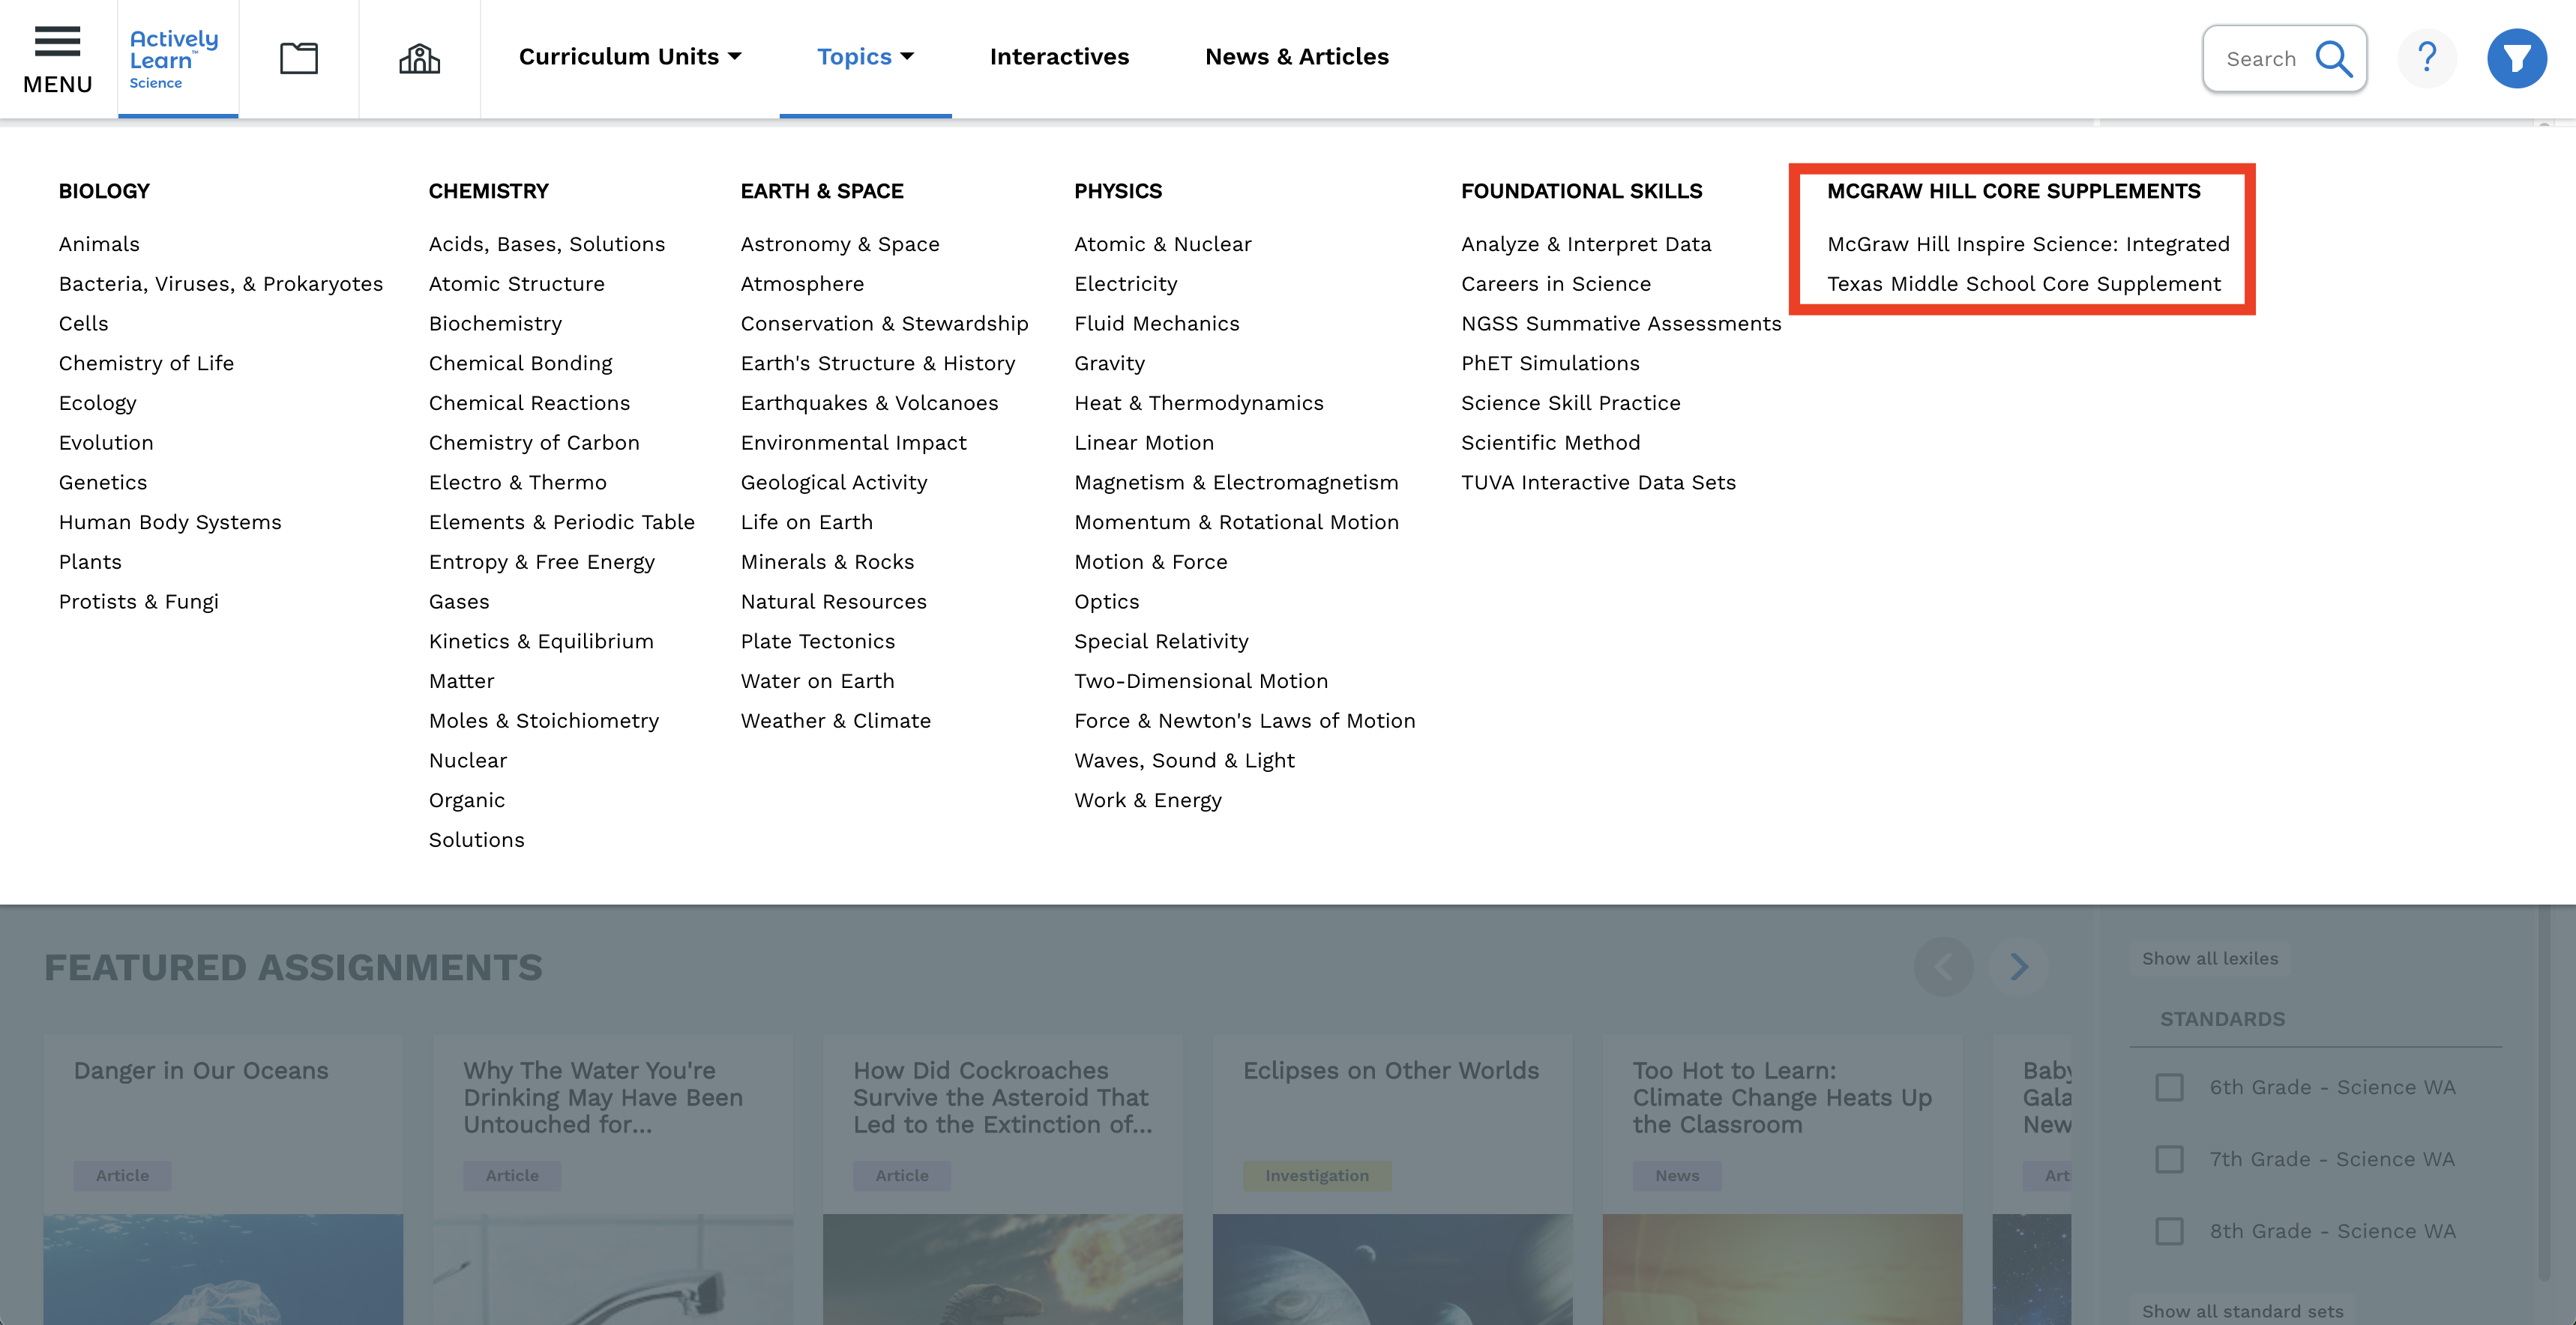Open Plate Tectonics topic
Viewport: 2576px width, 1325px height.
[x=817, y=642]
